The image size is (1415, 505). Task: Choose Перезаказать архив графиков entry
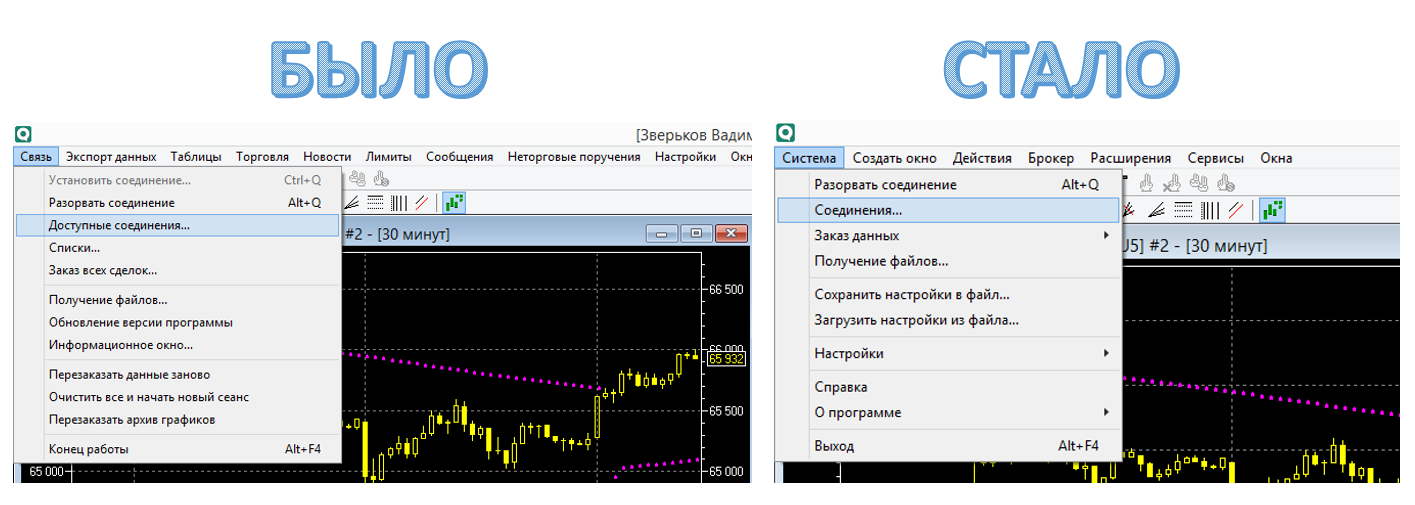point(178,419)
